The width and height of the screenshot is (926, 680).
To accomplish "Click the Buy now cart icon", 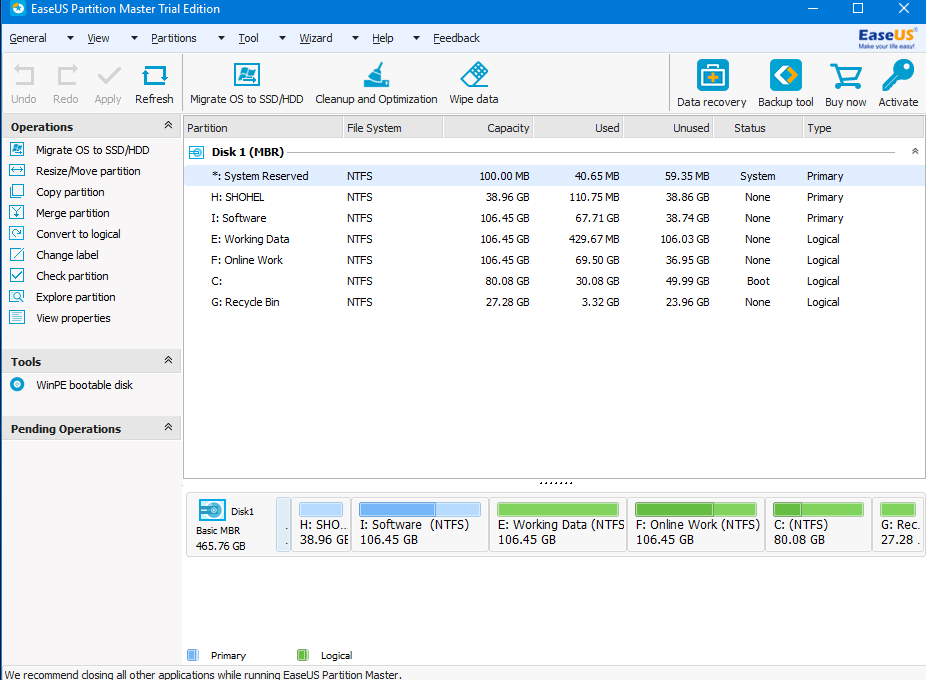I will 845,77.
